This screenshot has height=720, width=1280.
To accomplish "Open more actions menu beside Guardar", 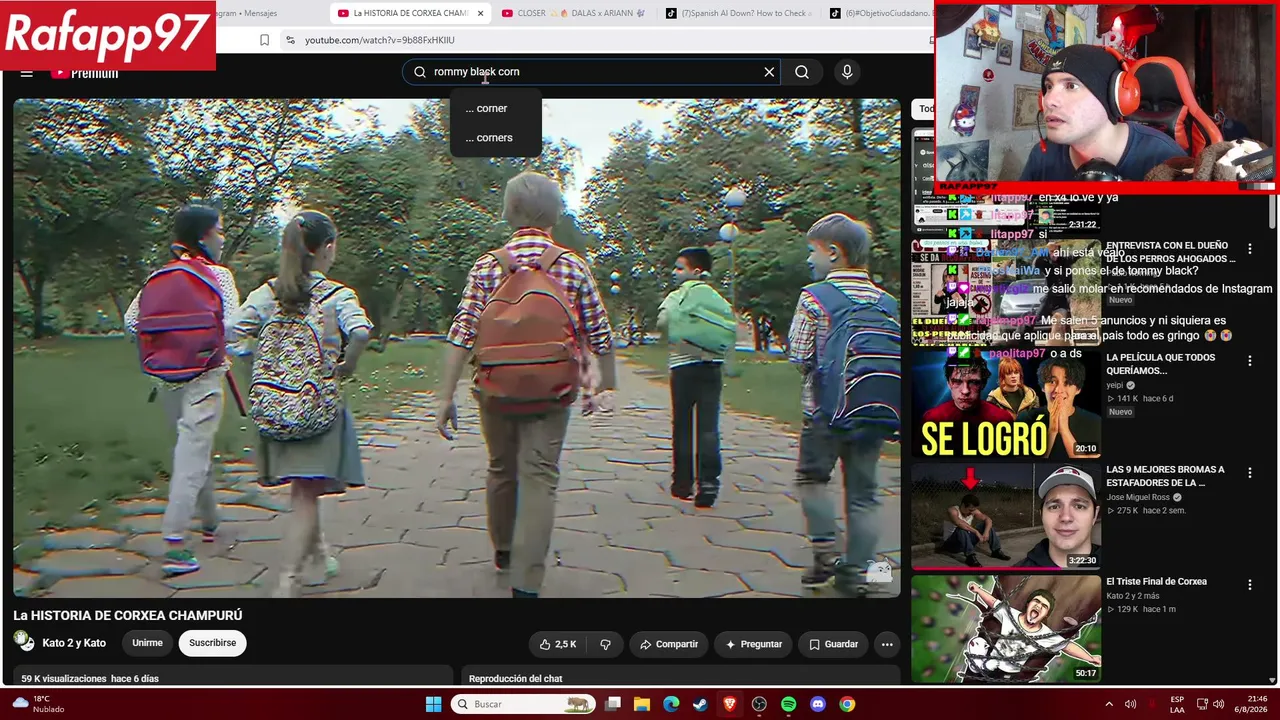I will pyautogui.click(x=887, y=644).
